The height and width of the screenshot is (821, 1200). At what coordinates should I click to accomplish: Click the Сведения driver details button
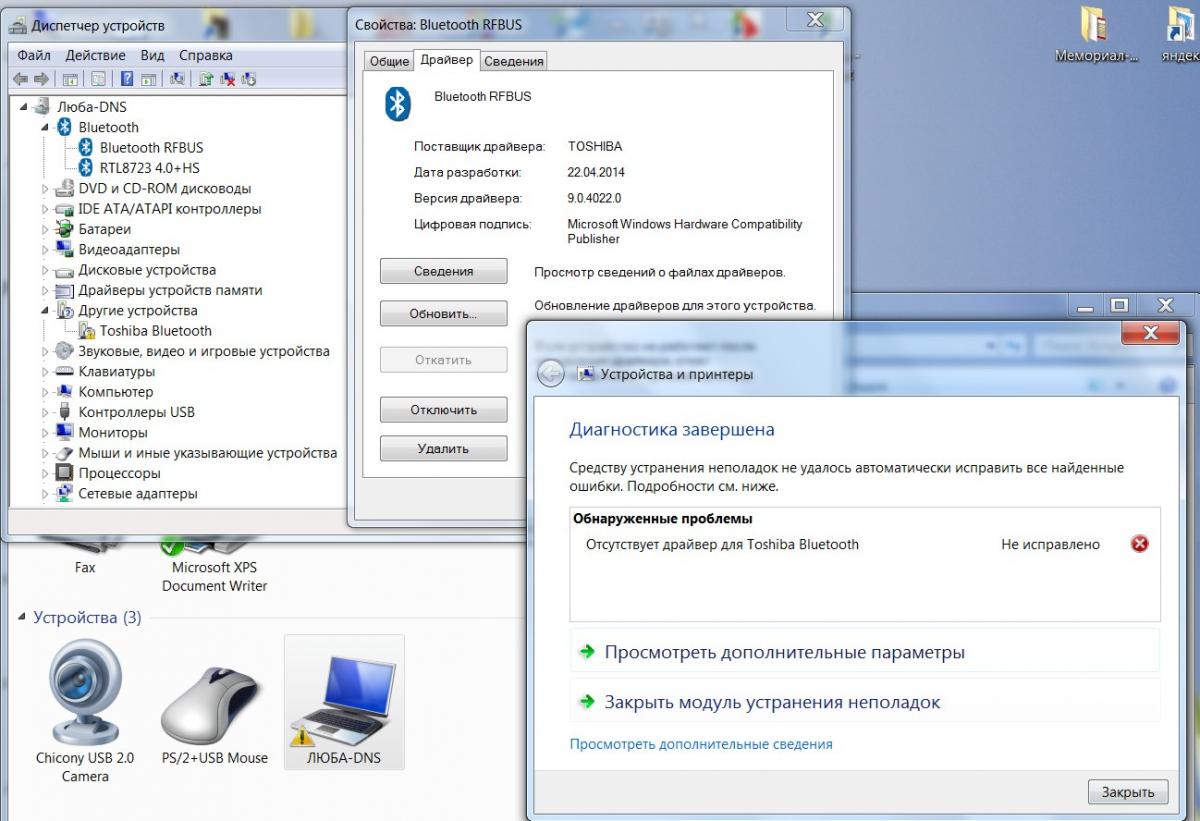pyautogui.click(x=443, y=271)
